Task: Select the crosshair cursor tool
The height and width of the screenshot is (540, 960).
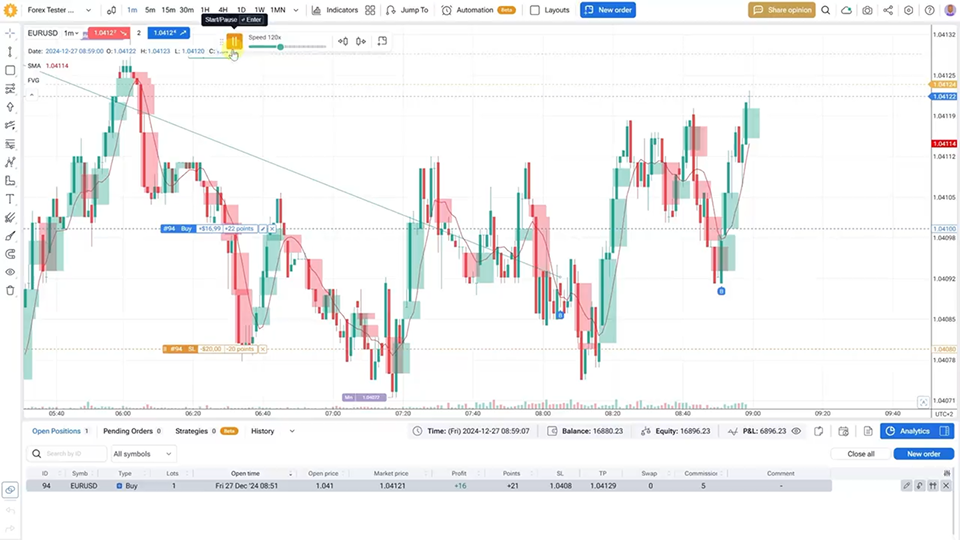Action: pos(10,33)
